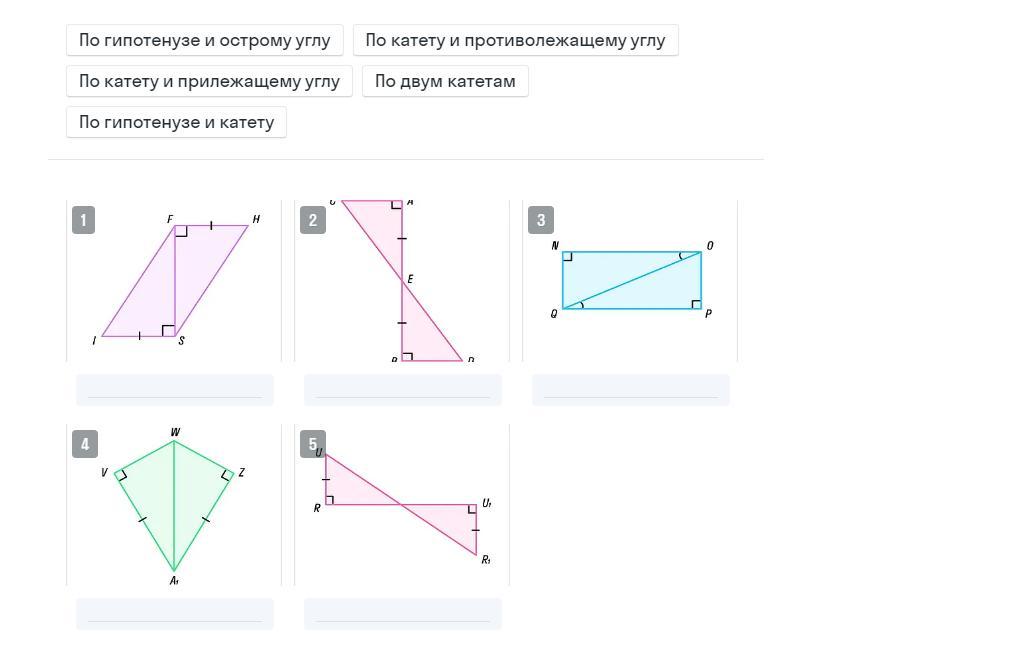Click number badge 4 on kite figure

pos(84,444)
